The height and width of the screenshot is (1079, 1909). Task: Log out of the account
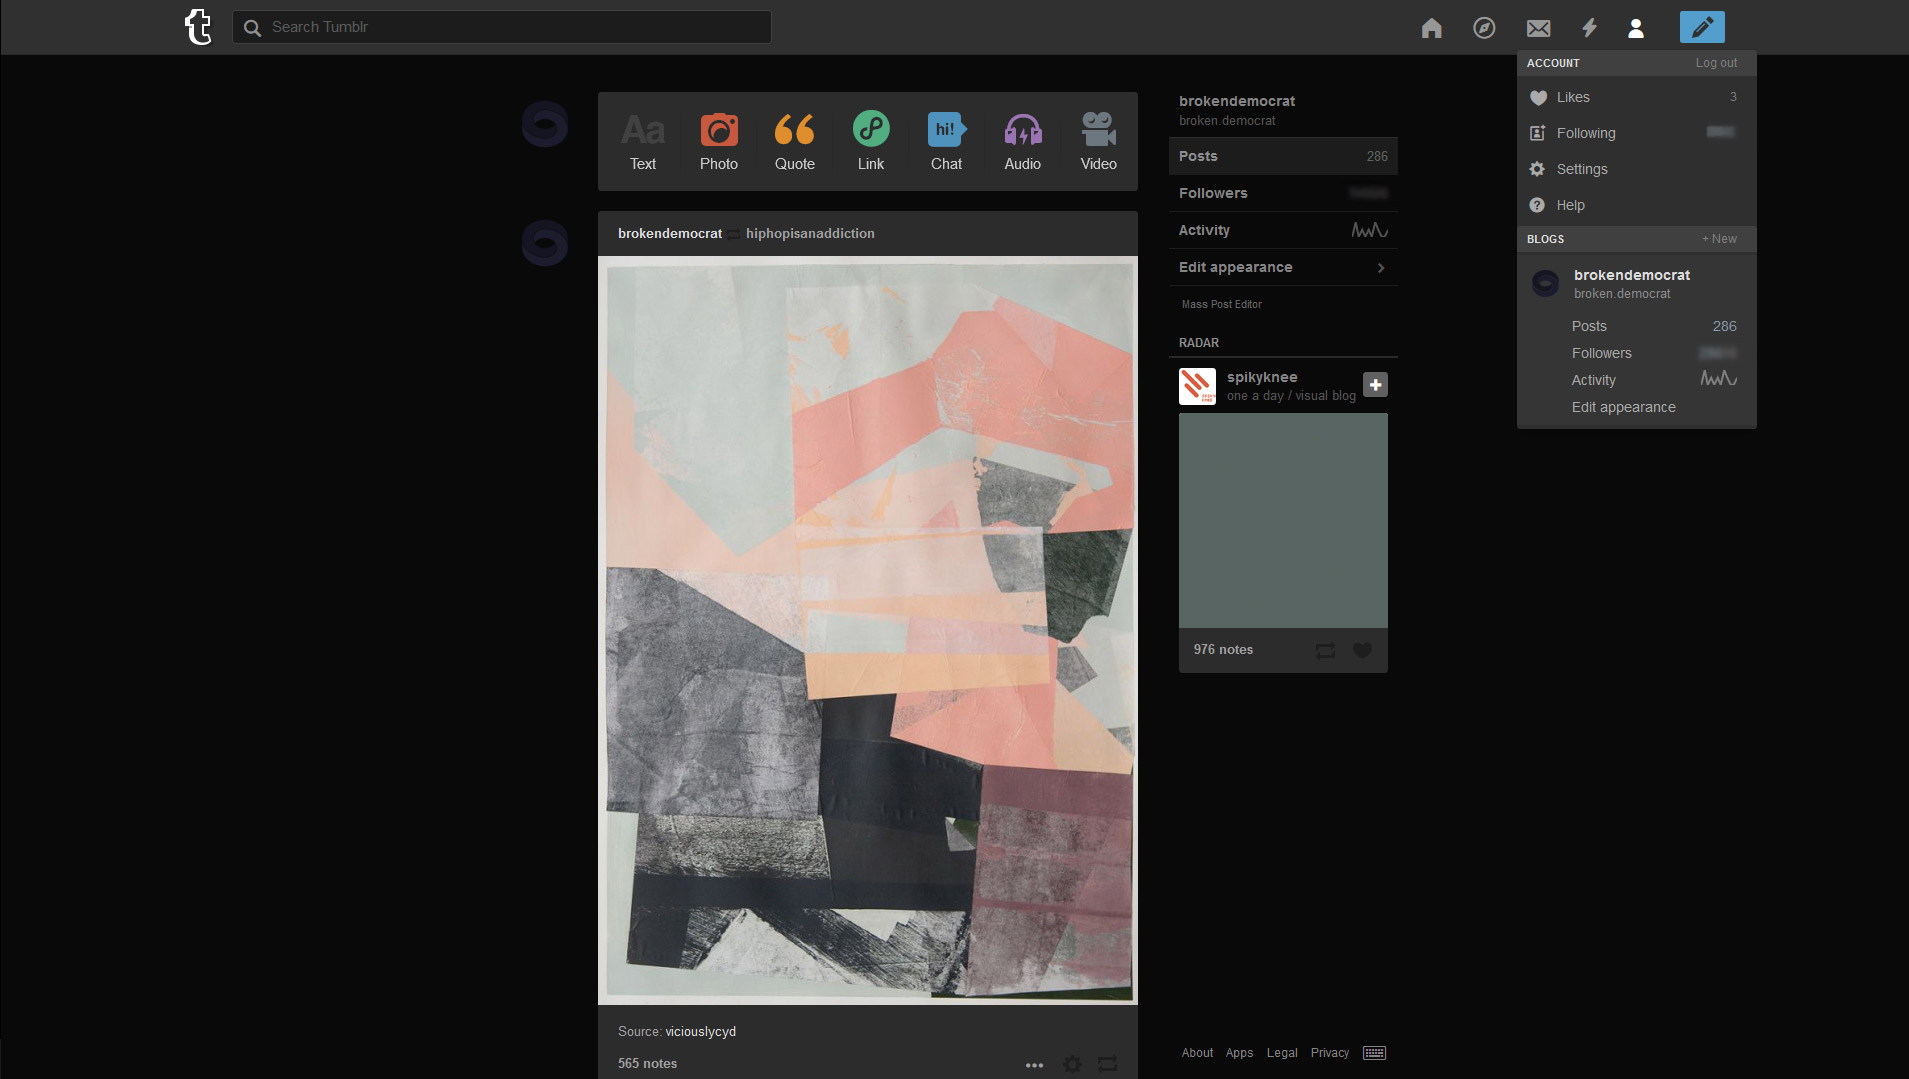(x=1716, y=63)
